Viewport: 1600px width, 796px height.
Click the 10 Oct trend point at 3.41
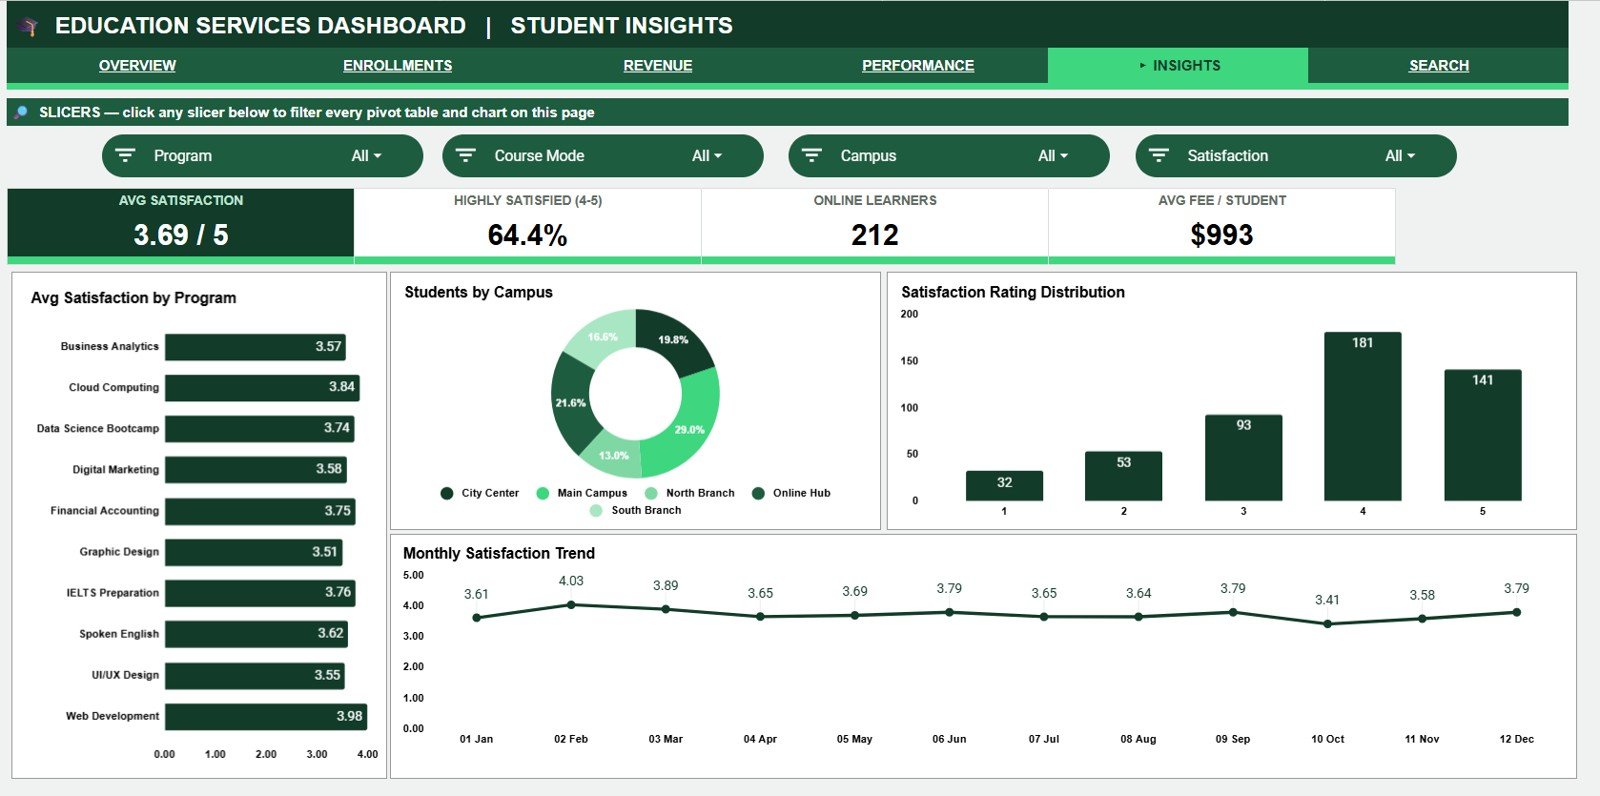[1328, 624]
